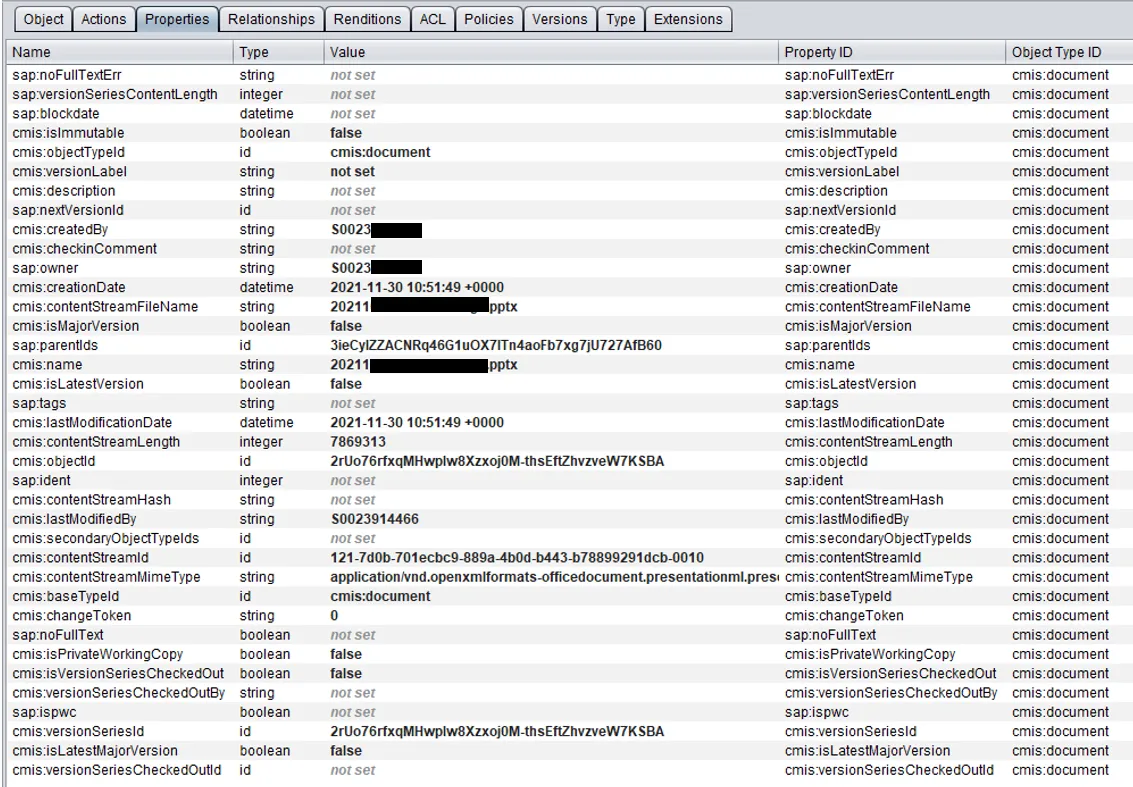Click the sap:parentIds value cell
This screenshot has height=787, width=1133.
496,345
